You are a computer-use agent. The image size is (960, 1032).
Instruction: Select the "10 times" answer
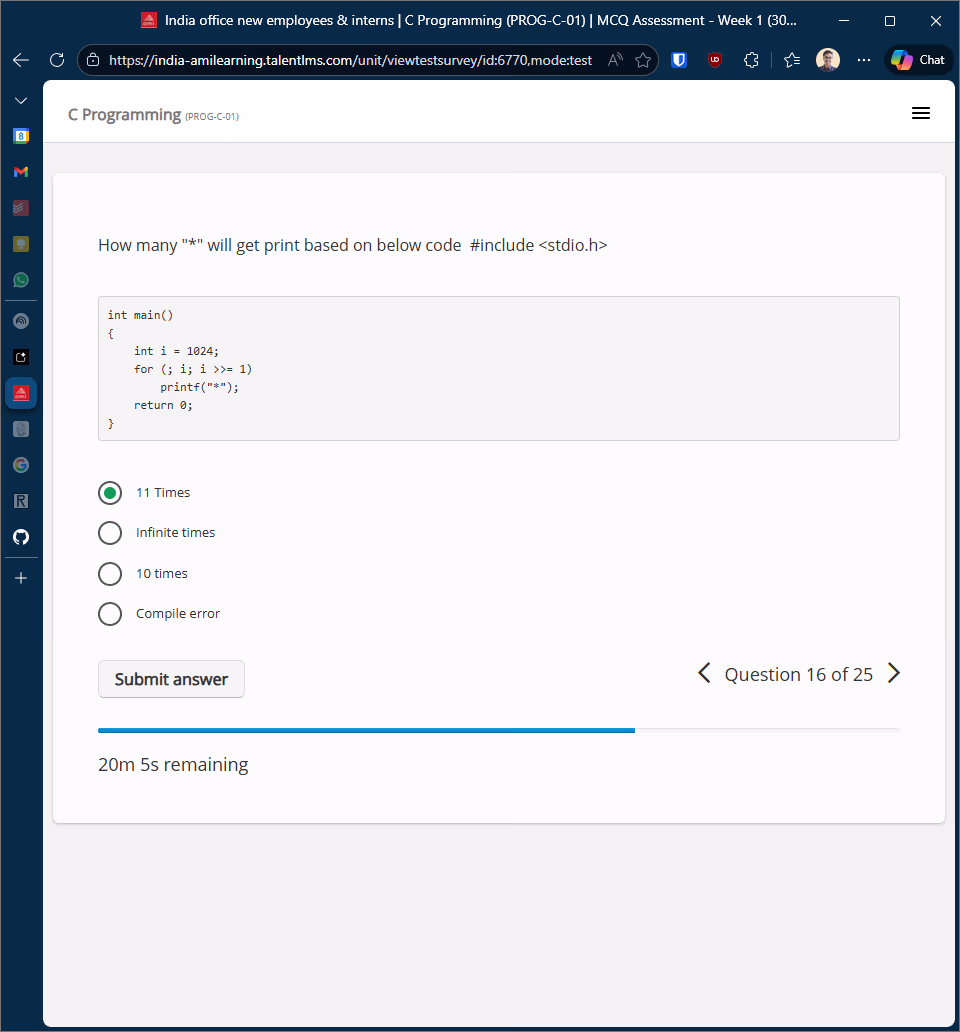click(x=110, y=574)
